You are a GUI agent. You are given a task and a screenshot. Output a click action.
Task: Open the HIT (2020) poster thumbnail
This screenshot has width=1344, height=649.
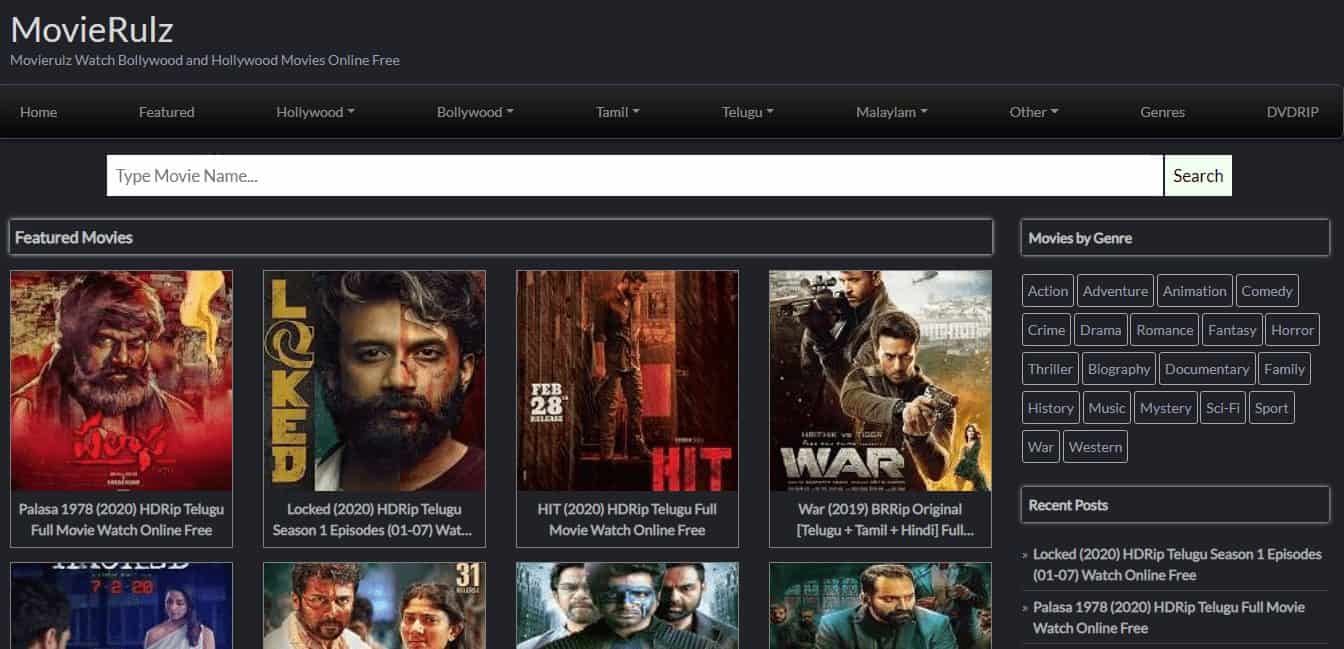pos(627,381)
